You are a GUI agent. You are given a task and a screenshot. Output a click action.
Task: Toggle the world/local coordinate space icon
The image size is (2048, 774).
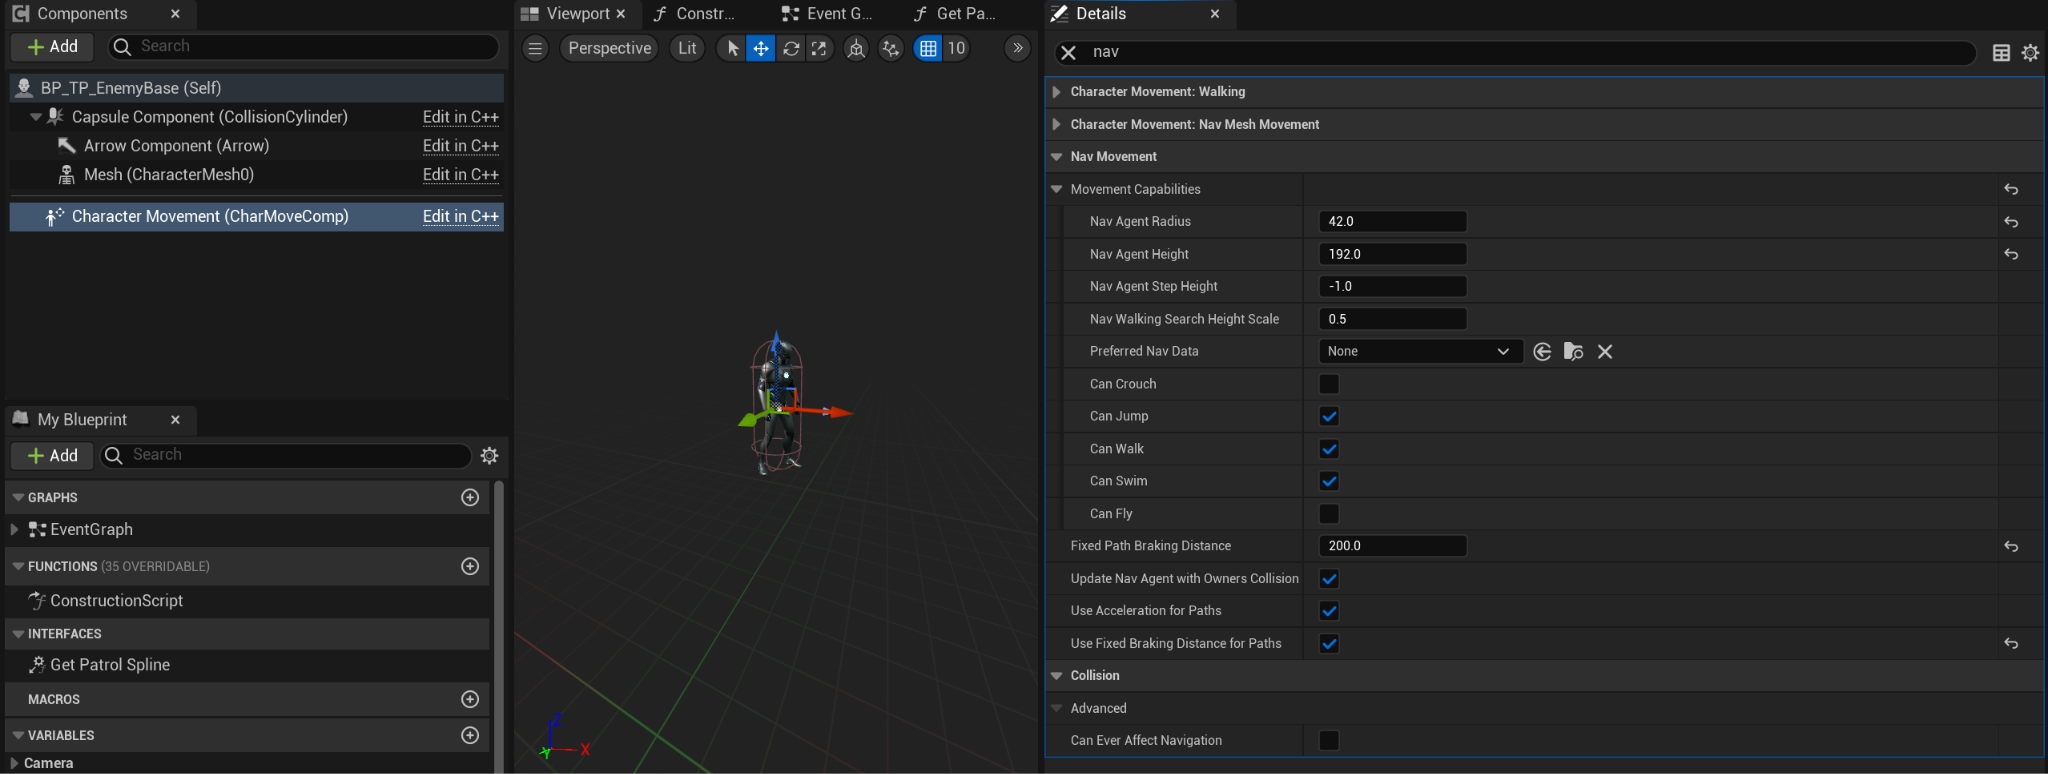click(x=856, y=48)
